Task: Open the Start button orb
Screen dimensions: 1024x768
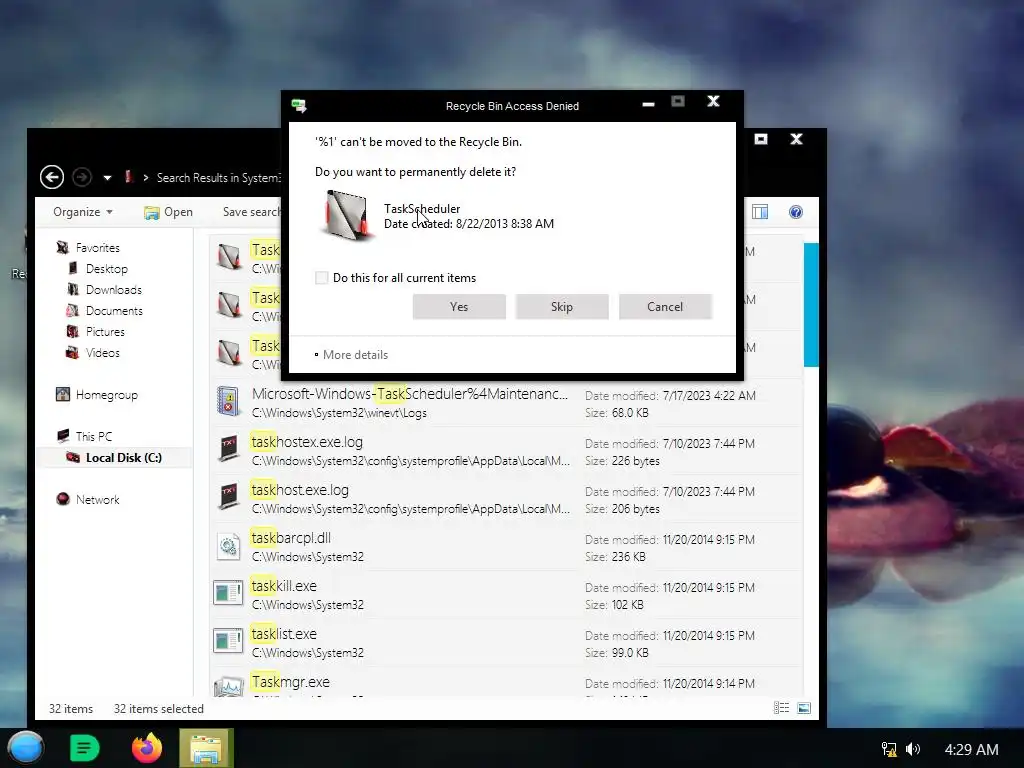Action: pyautogui.click(x=25, y=748)
